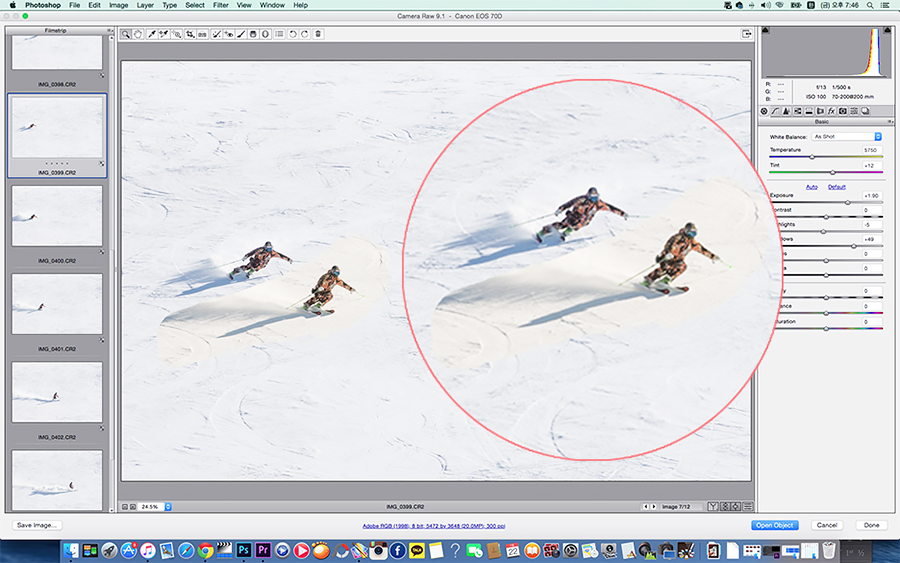The height and width of the screenshot is (563, 900).
Task: Select the Hand tool
Action: (138, 34)
